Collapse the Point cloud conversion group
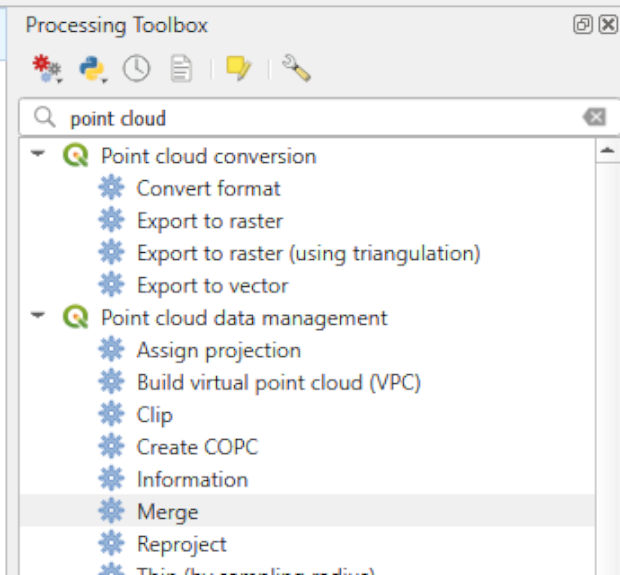This screenshot has height=575, width=620. tap(38, 155)
